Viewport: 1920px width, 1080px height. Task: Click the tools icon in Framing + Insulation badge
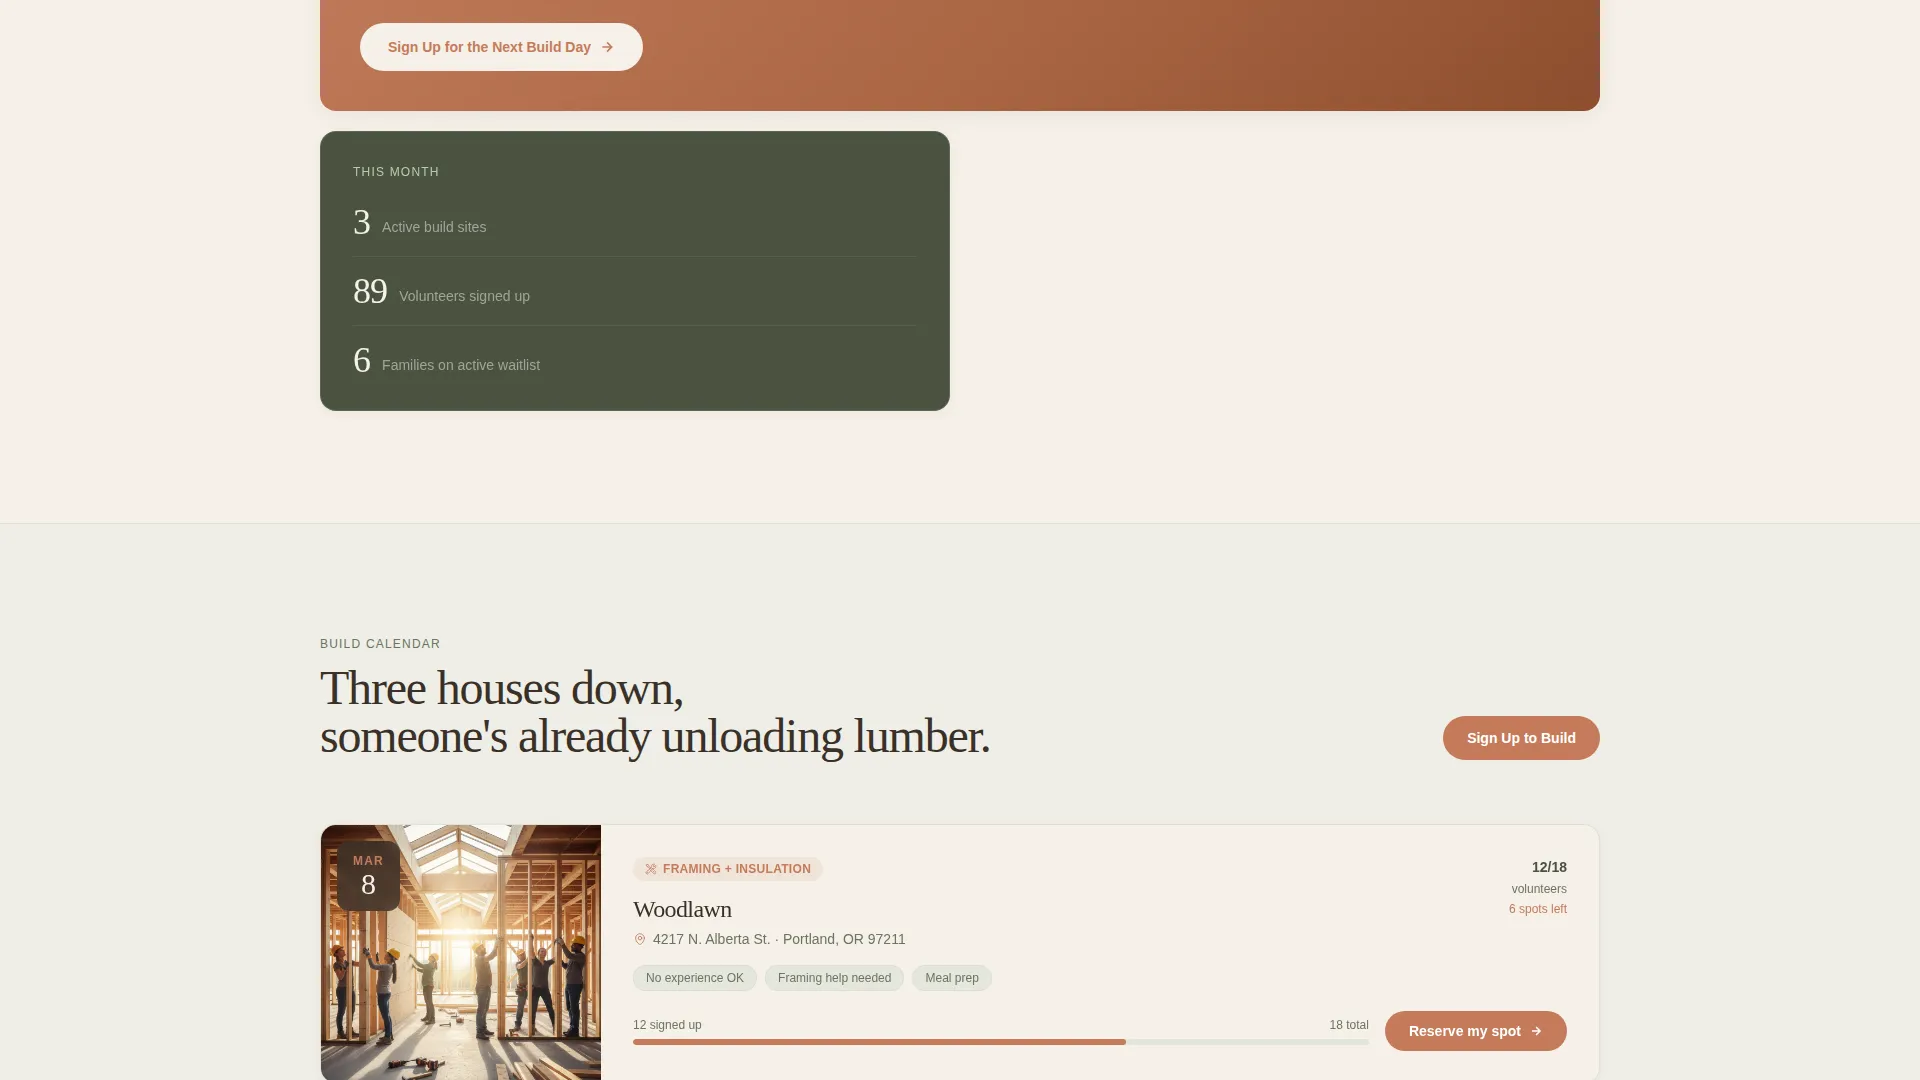coord(651,869)
